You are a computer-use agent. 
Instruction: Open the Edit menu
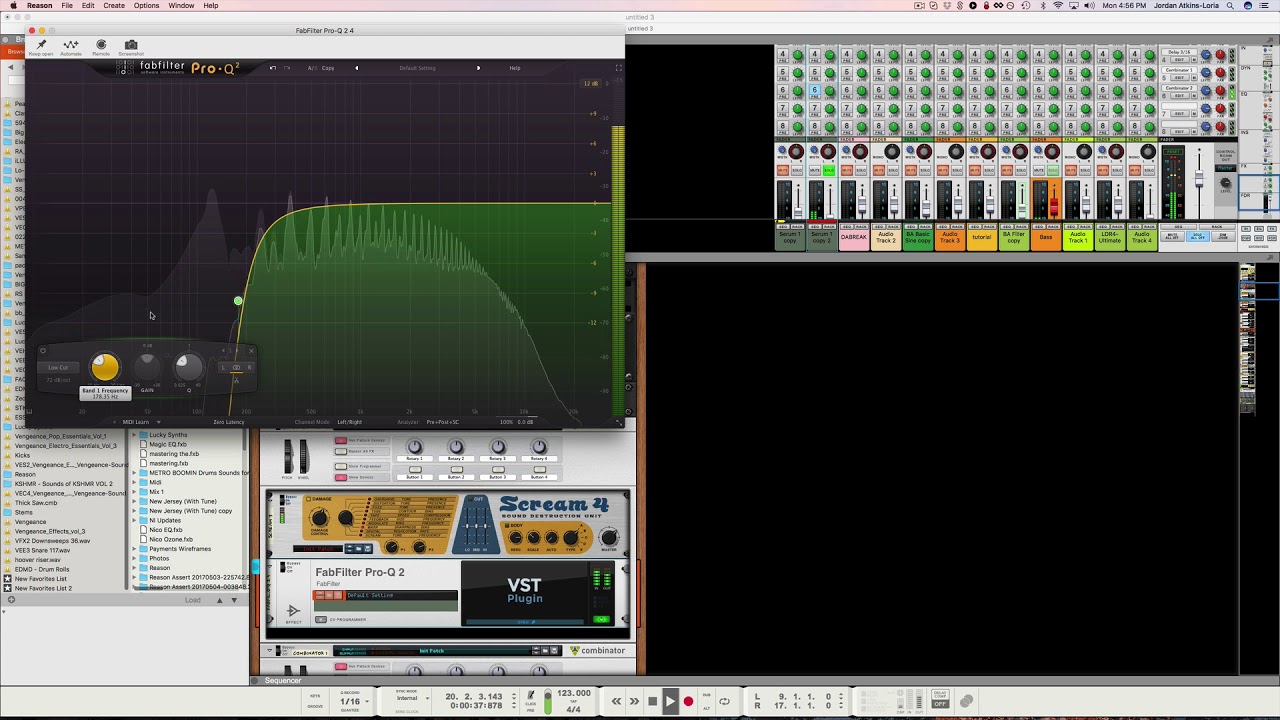88,6
